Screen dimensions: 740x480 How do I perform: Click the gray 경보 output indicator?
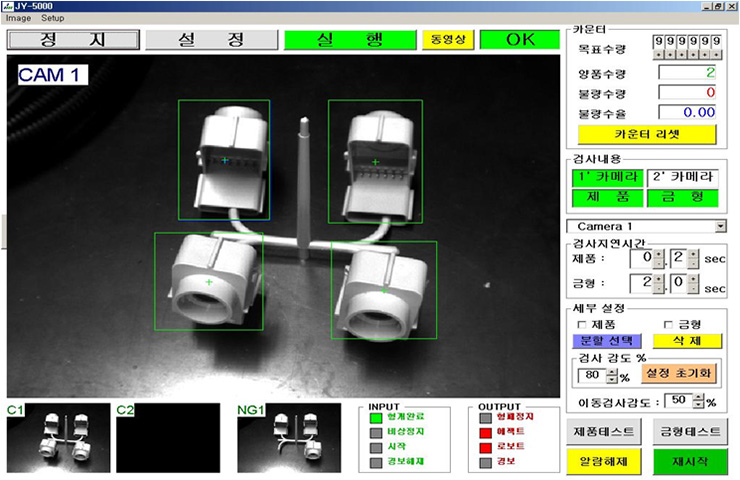click(x=487, y=461)
